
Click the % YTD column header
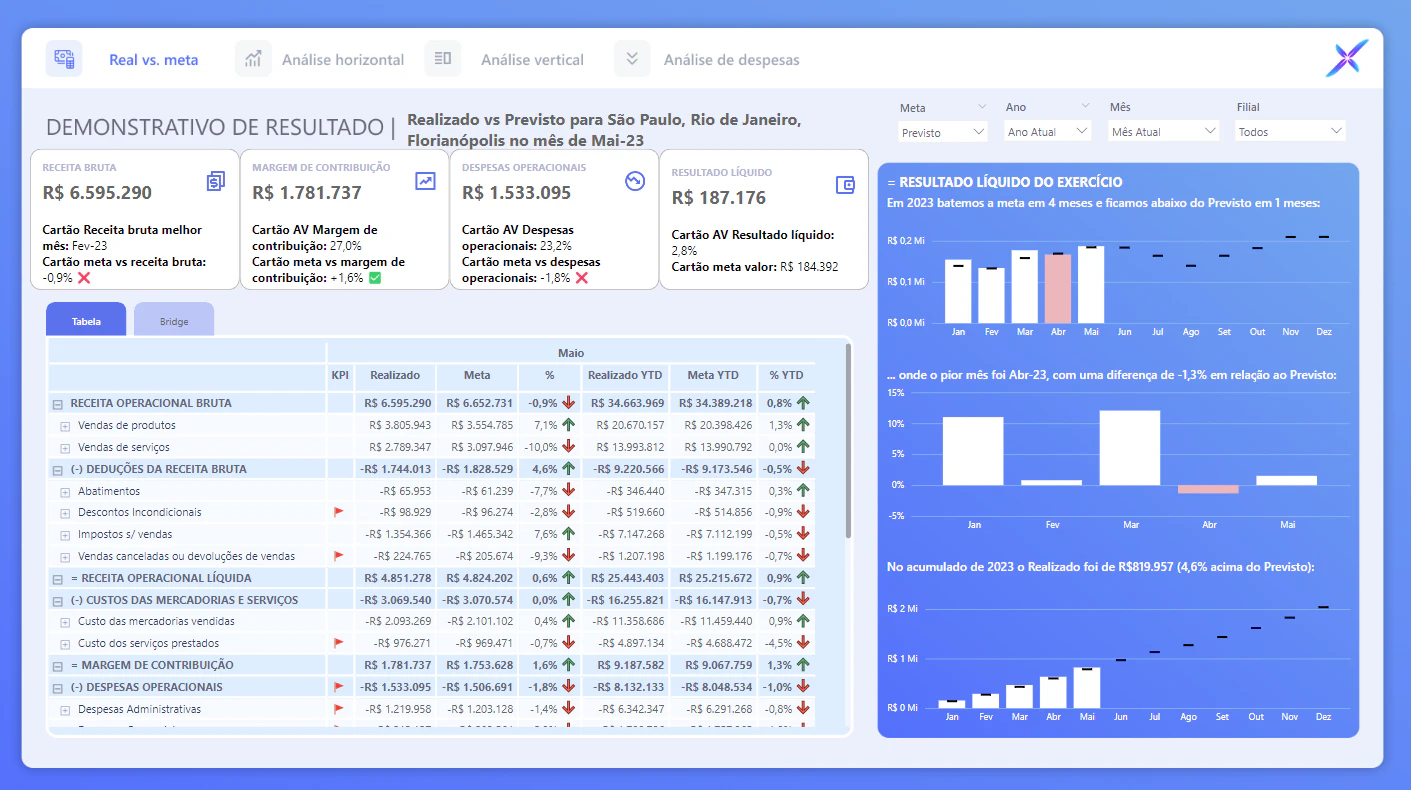tap(787, 375)
